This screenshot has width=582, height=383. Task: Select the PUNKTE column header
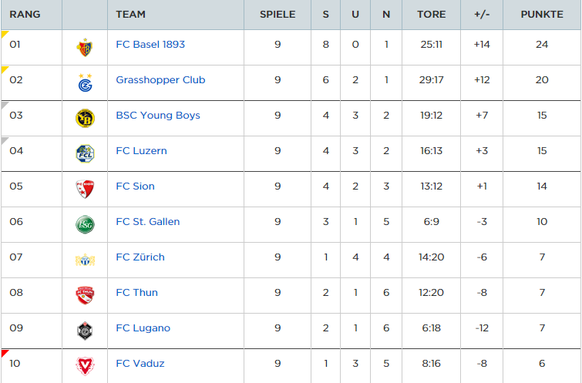point(542,14)
